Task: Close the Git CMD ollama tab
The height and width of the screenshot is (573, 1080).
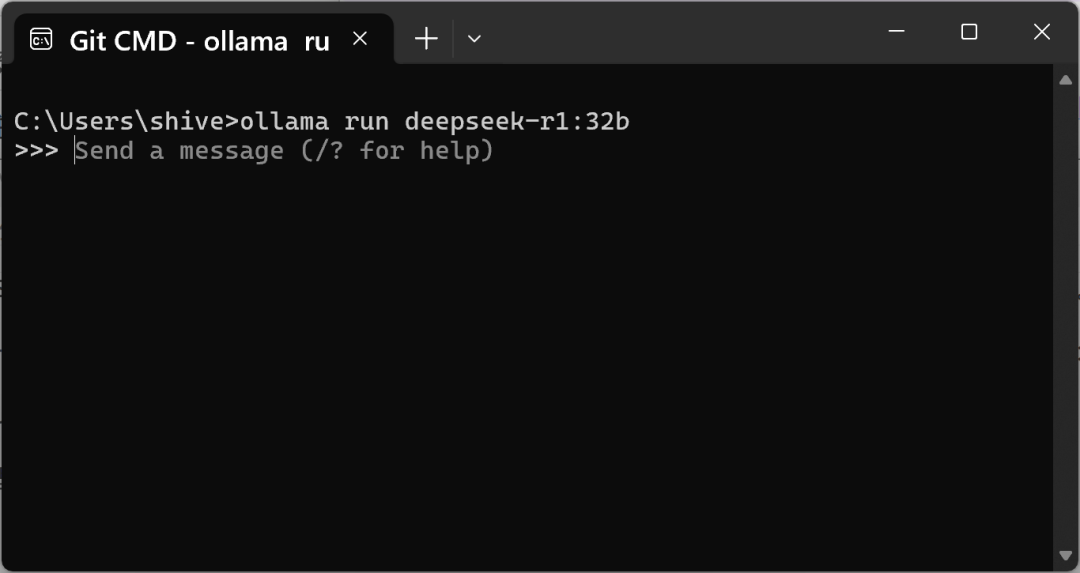Action: 360,39
